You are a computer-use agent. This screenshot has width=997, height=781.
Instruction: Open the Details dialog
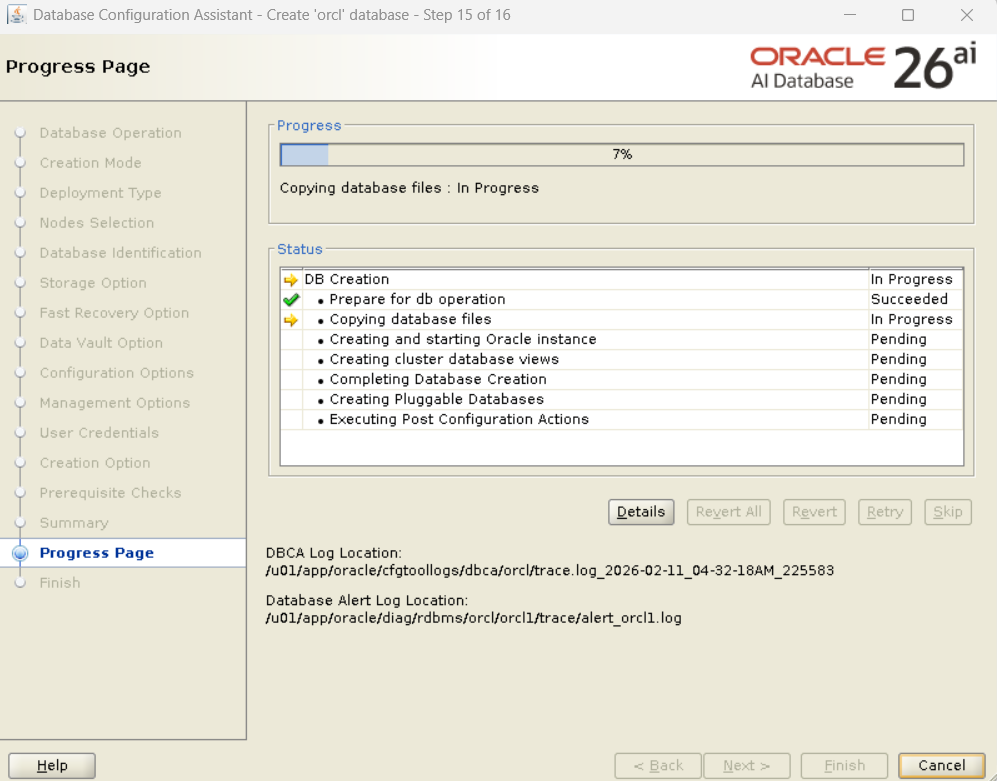click(x=641, y=512)
